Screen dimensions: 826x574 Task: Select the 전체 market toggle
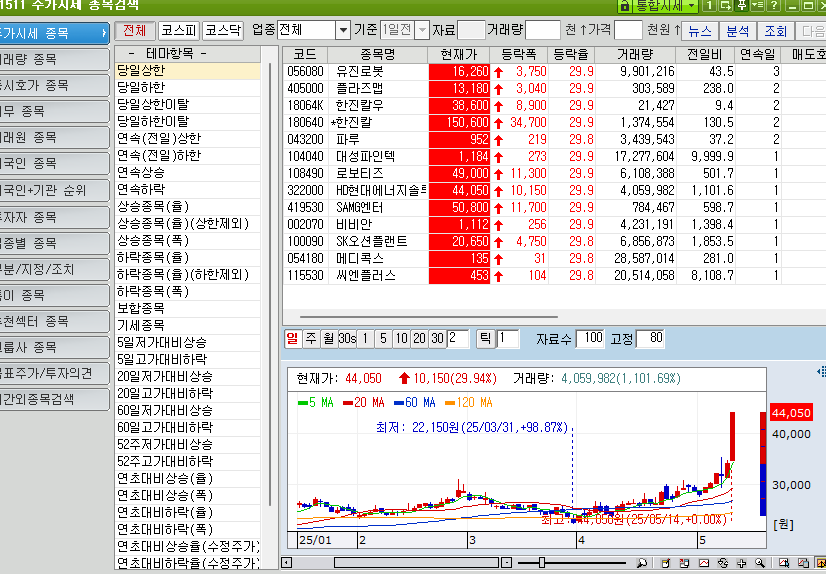pyautogui.click(x=135, y=30)
